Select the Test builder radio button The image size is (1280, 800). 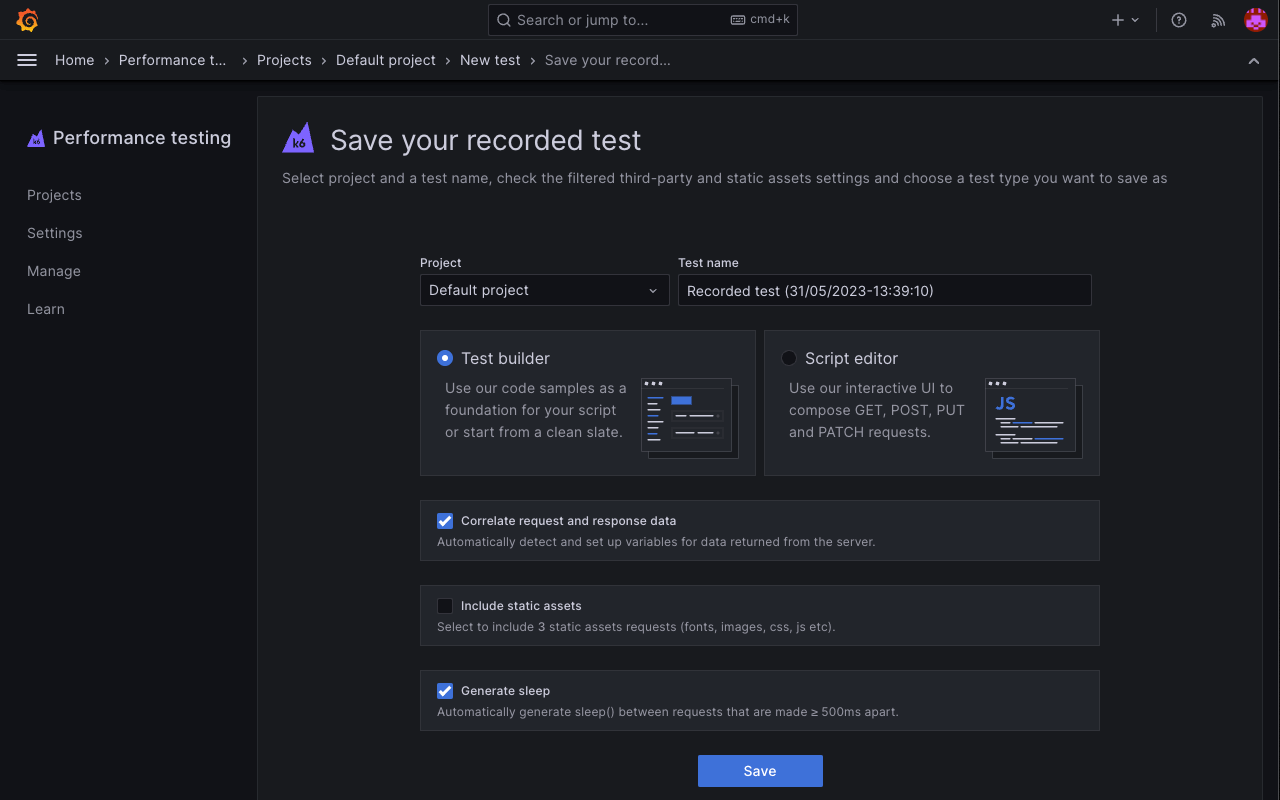coord(445,358)
